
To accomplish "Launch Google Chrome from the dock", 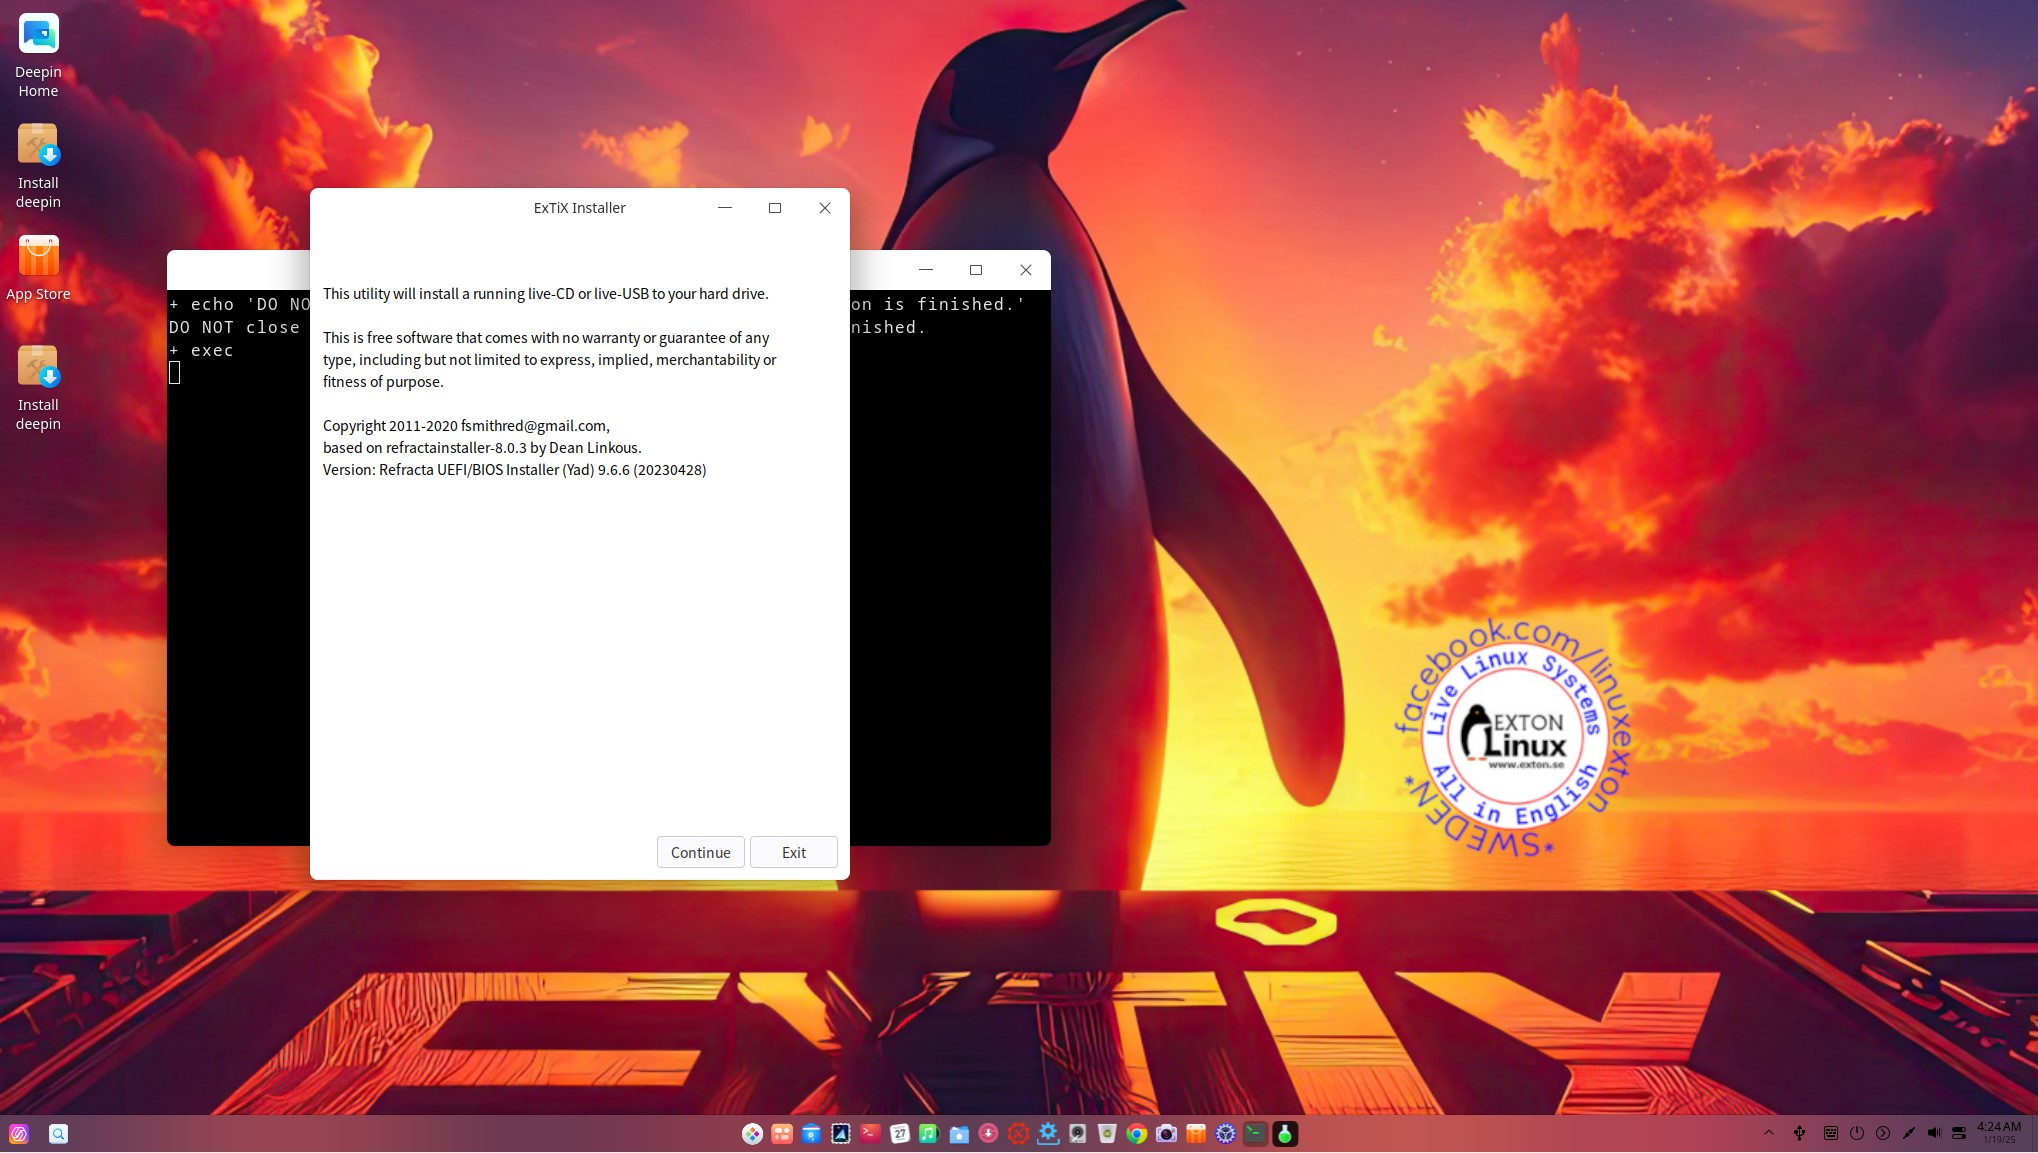I will pyautogui.click(x=1136, y=1134).
